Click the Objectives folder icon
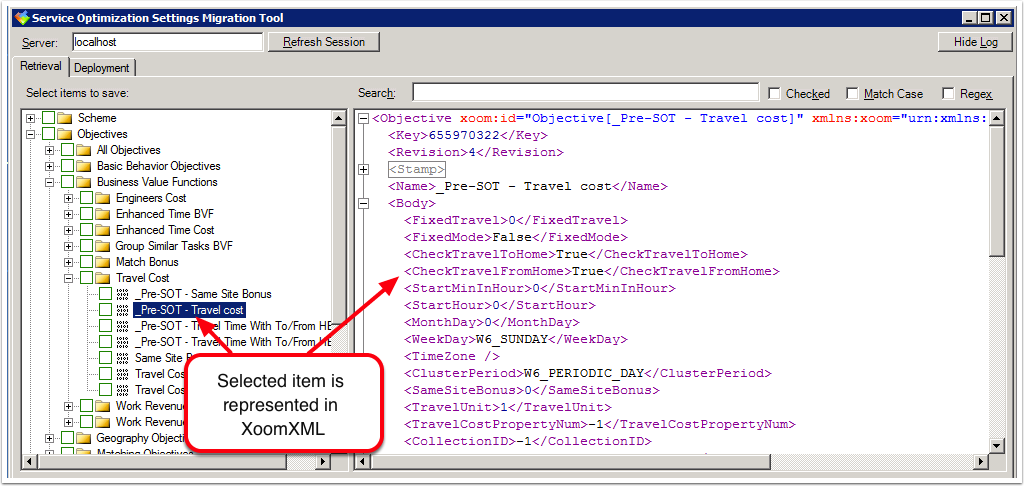Image resolution: width=1024 pixels, height=486 pixels. 65,134
